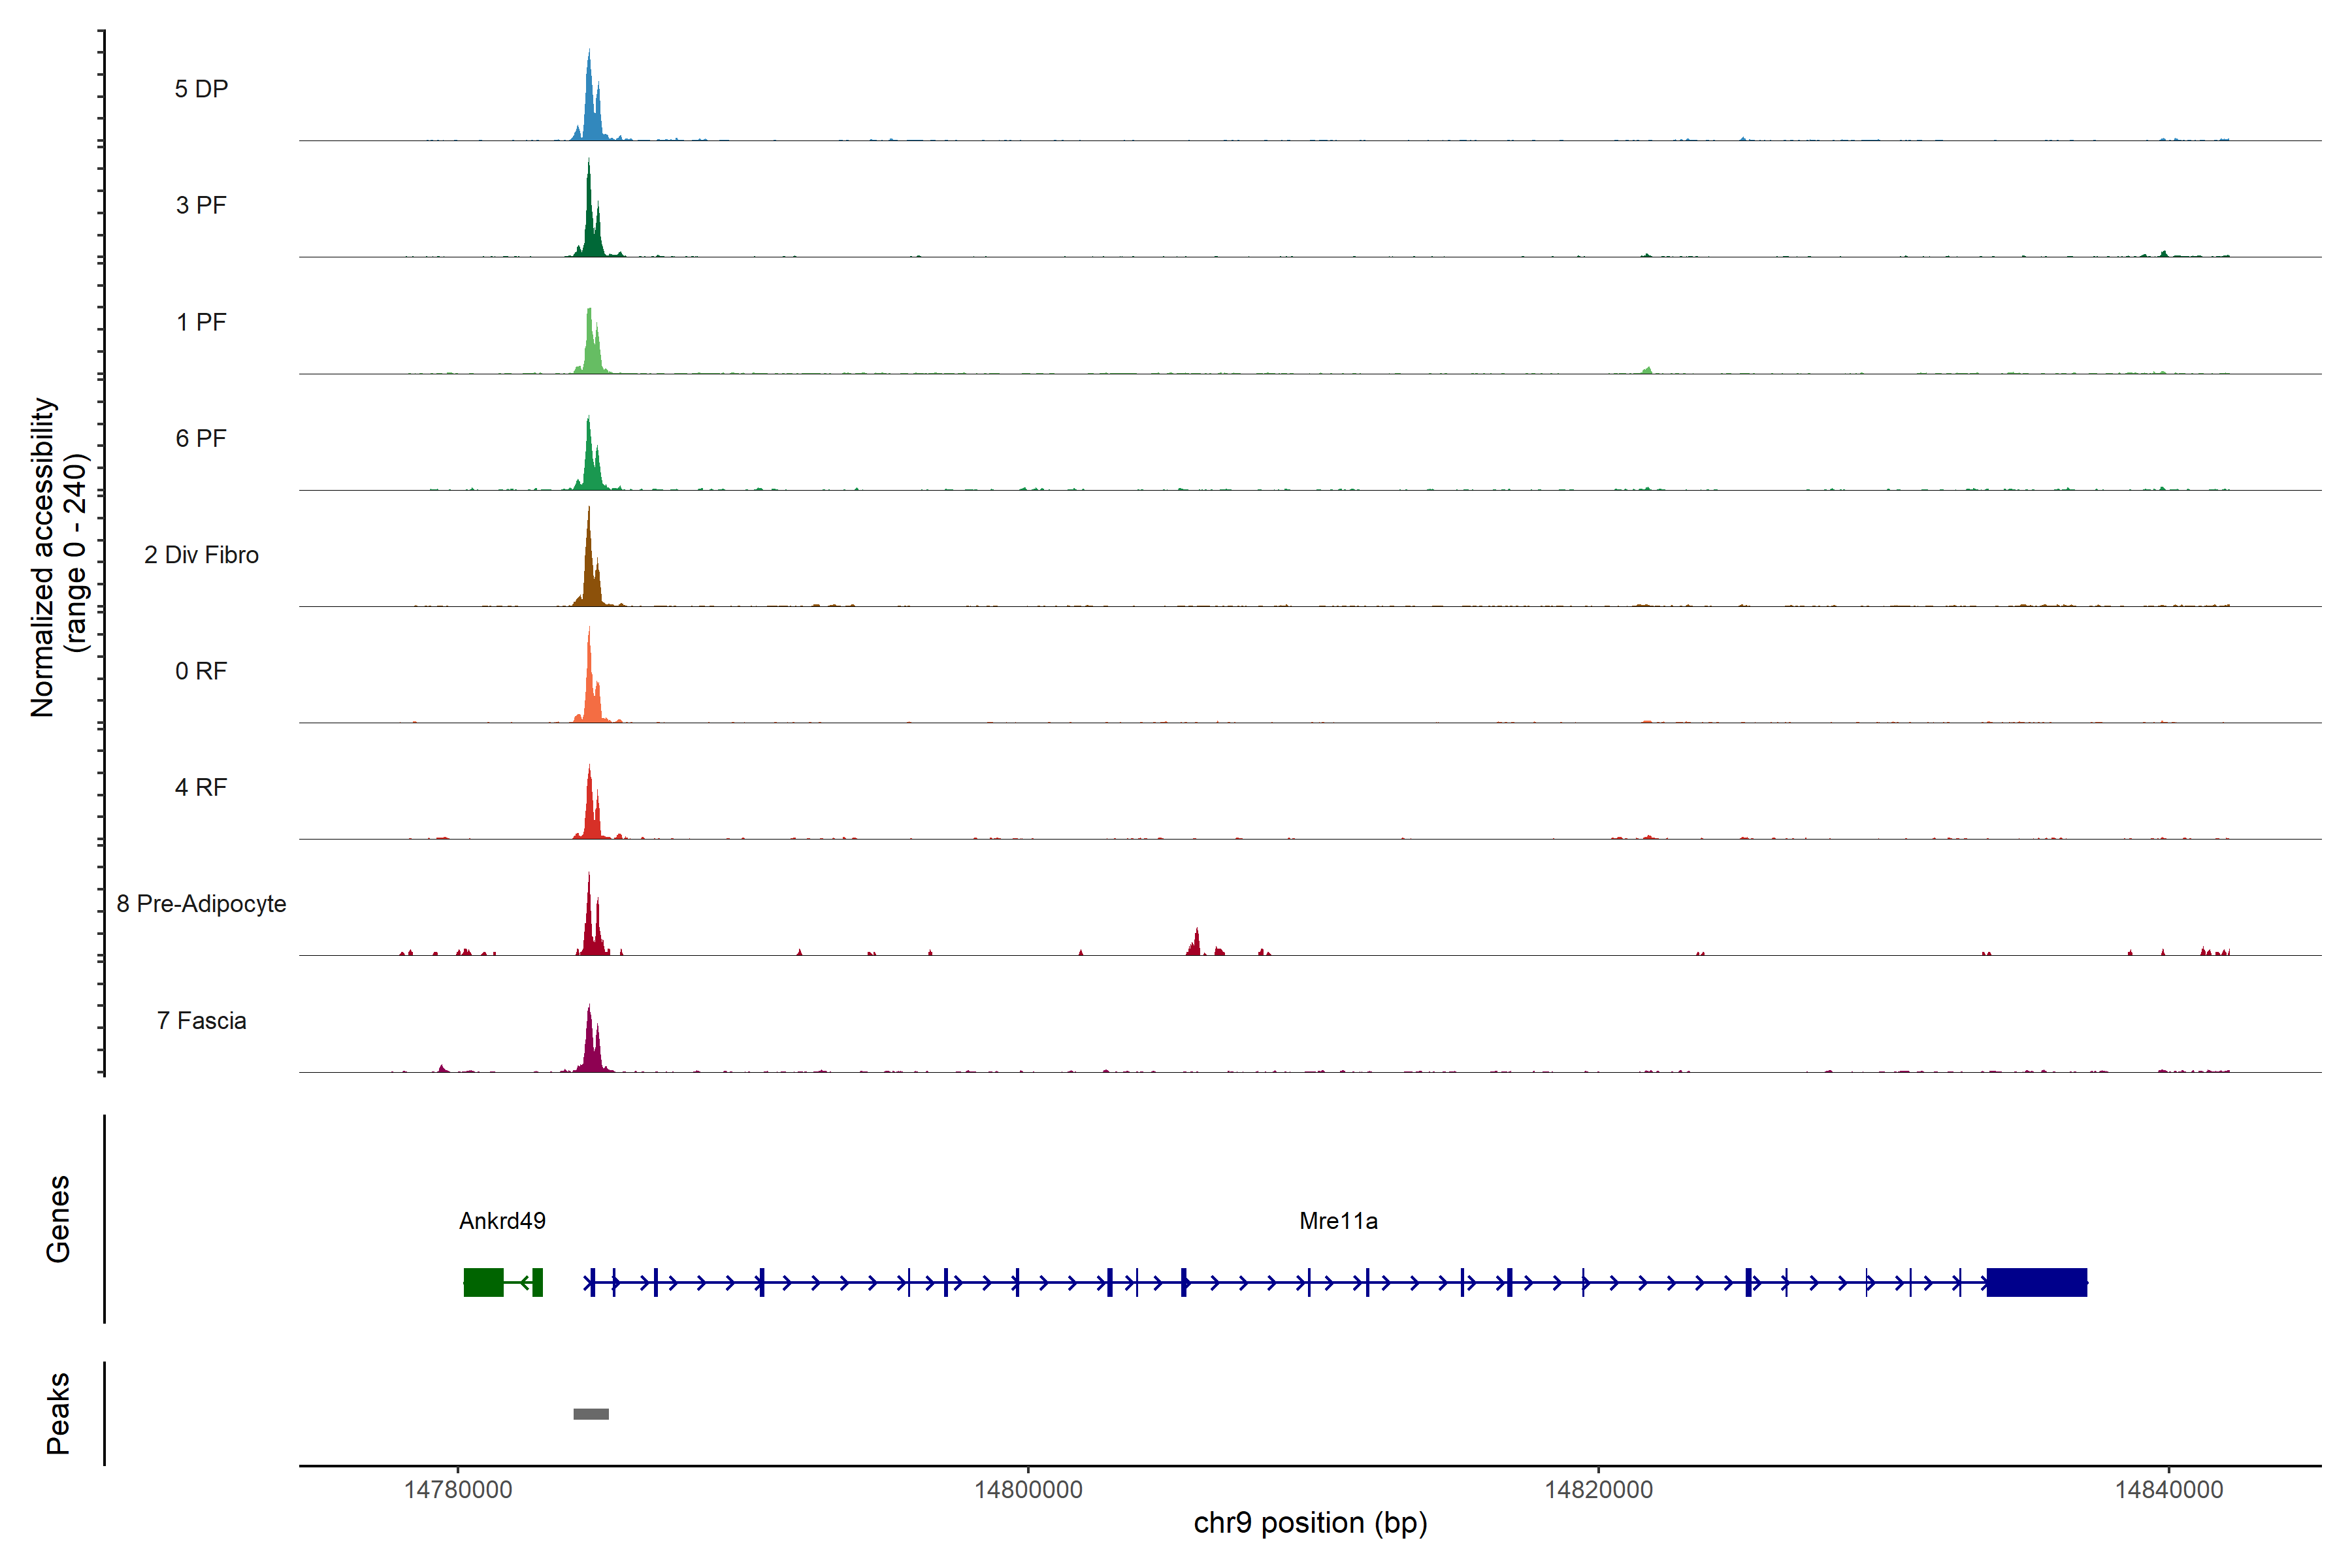This screenshot has width=2352, height=1568.
Task: Select the 7 Fascia track label
Action: 201,1021
